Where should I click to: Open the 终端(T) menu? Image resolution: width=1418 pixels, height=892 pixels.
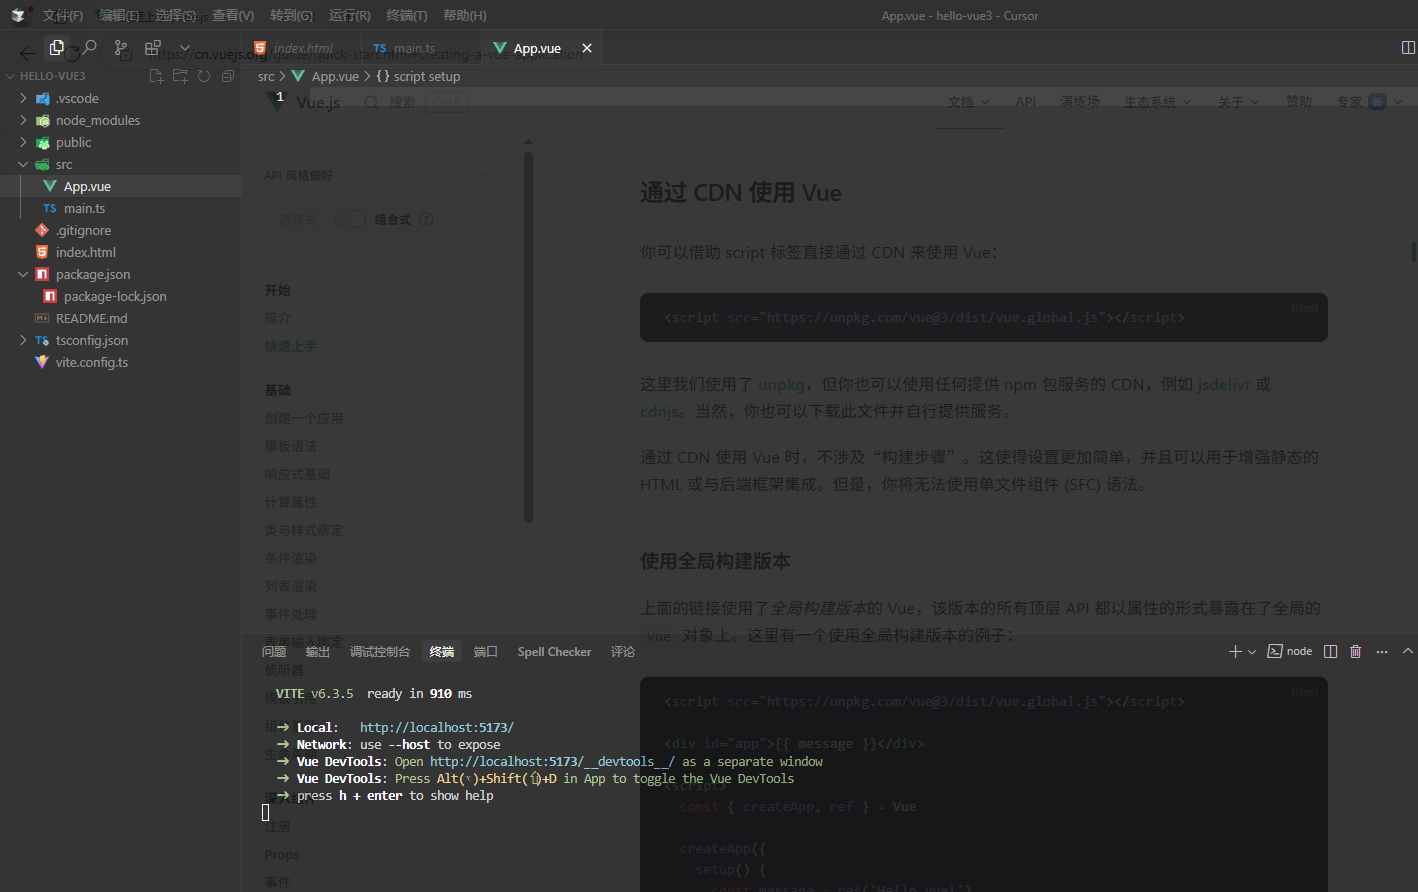[x=407, y=15]
